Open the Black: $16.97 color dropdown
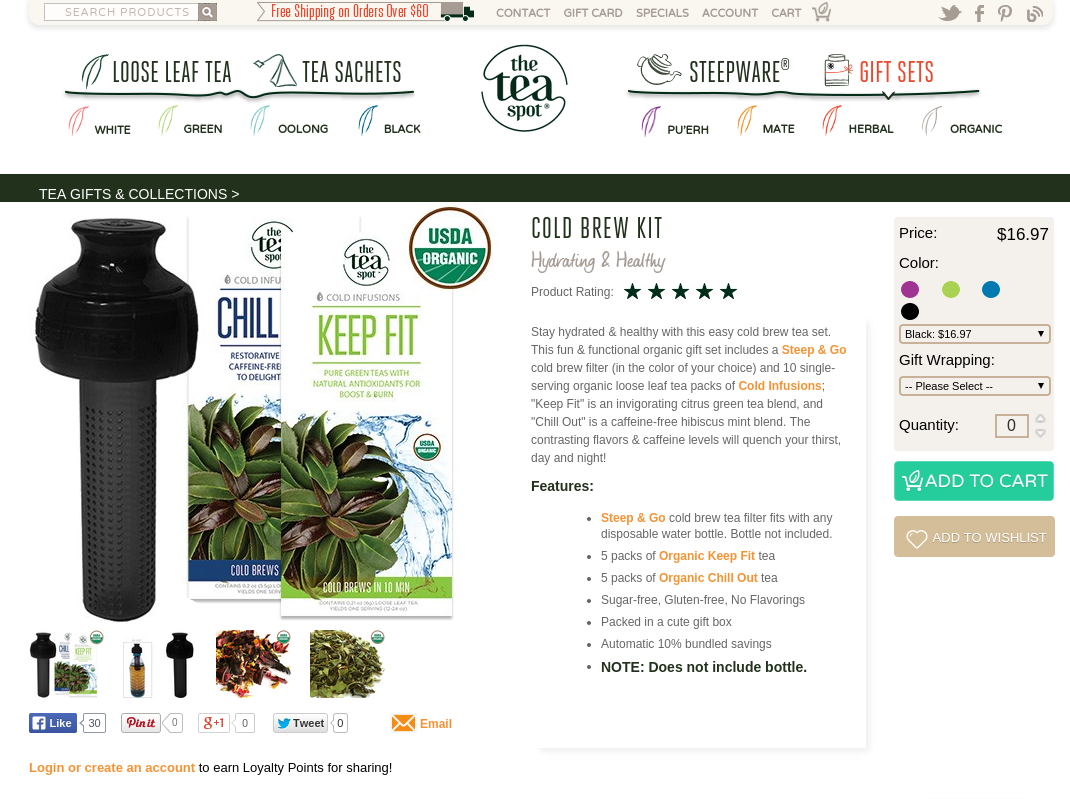1070x799 pixels. point(974,334)
